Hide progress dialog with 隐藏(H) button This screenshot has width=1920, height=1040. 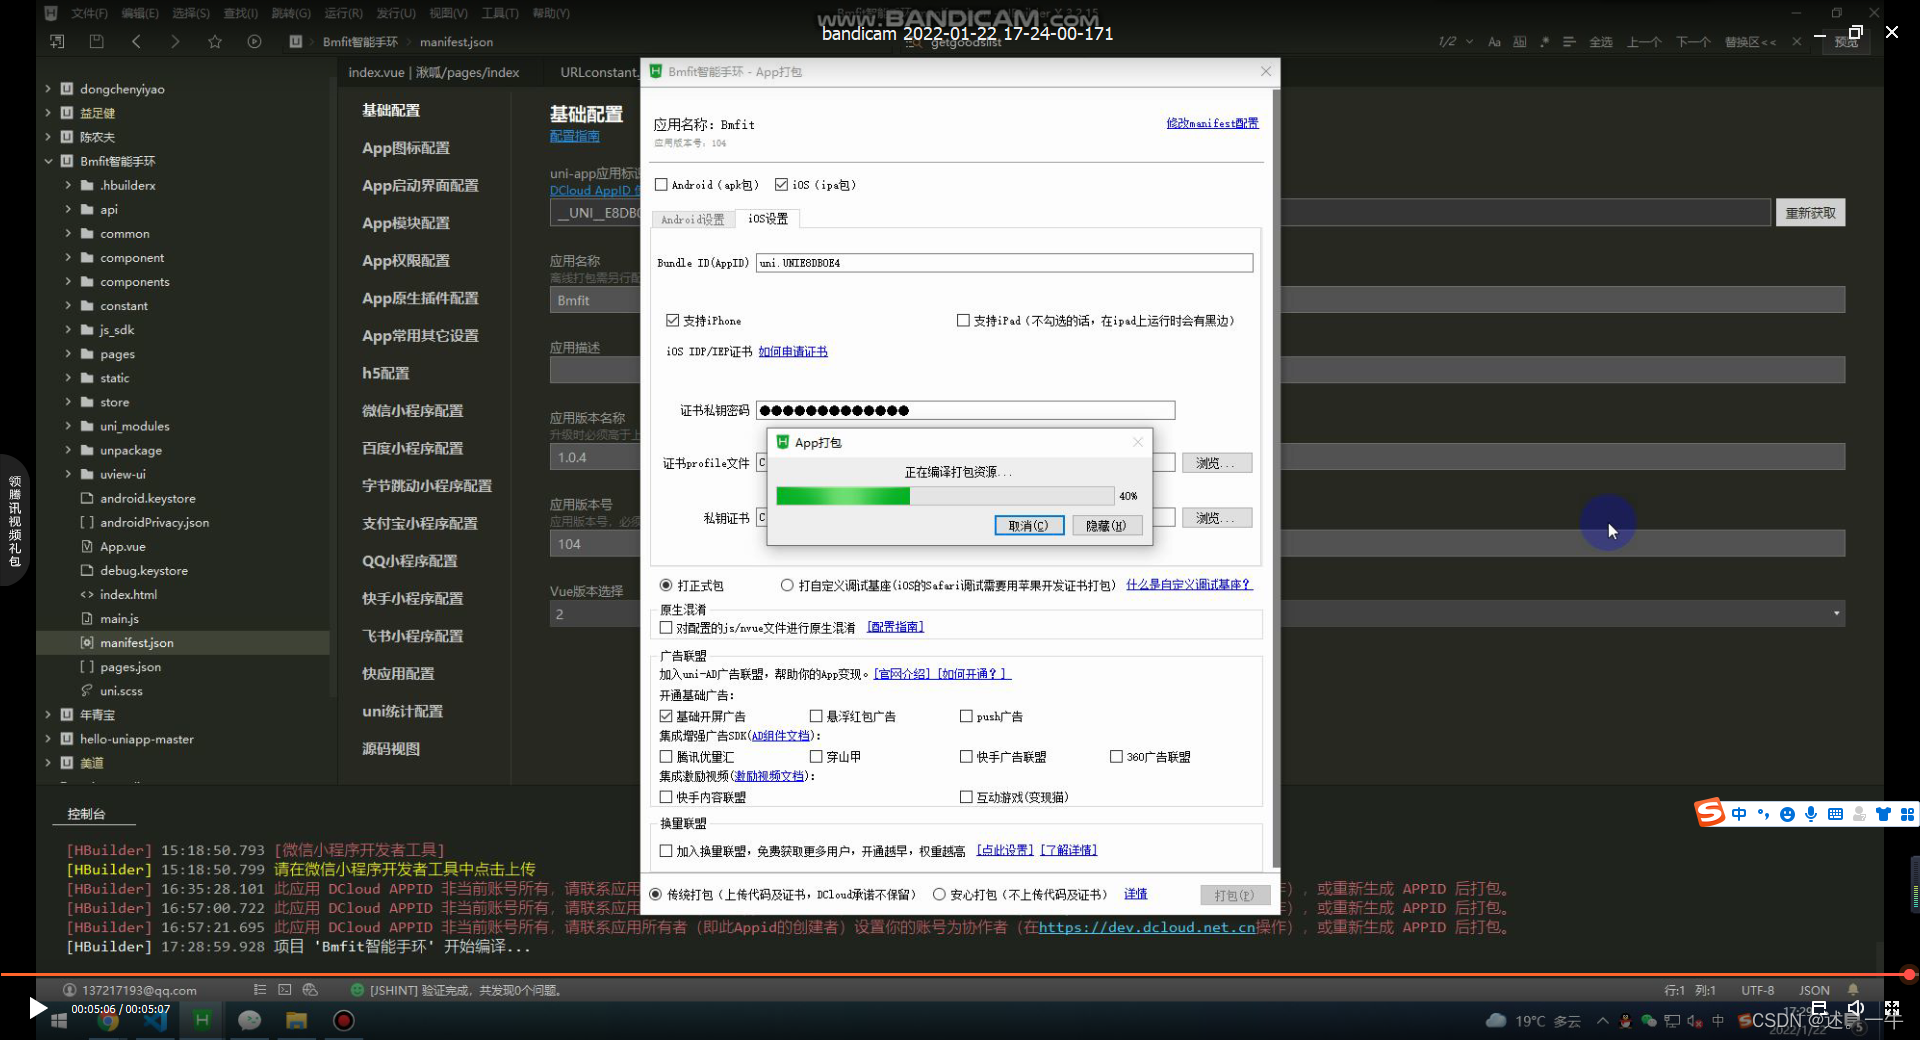(x=1107, y=526)
